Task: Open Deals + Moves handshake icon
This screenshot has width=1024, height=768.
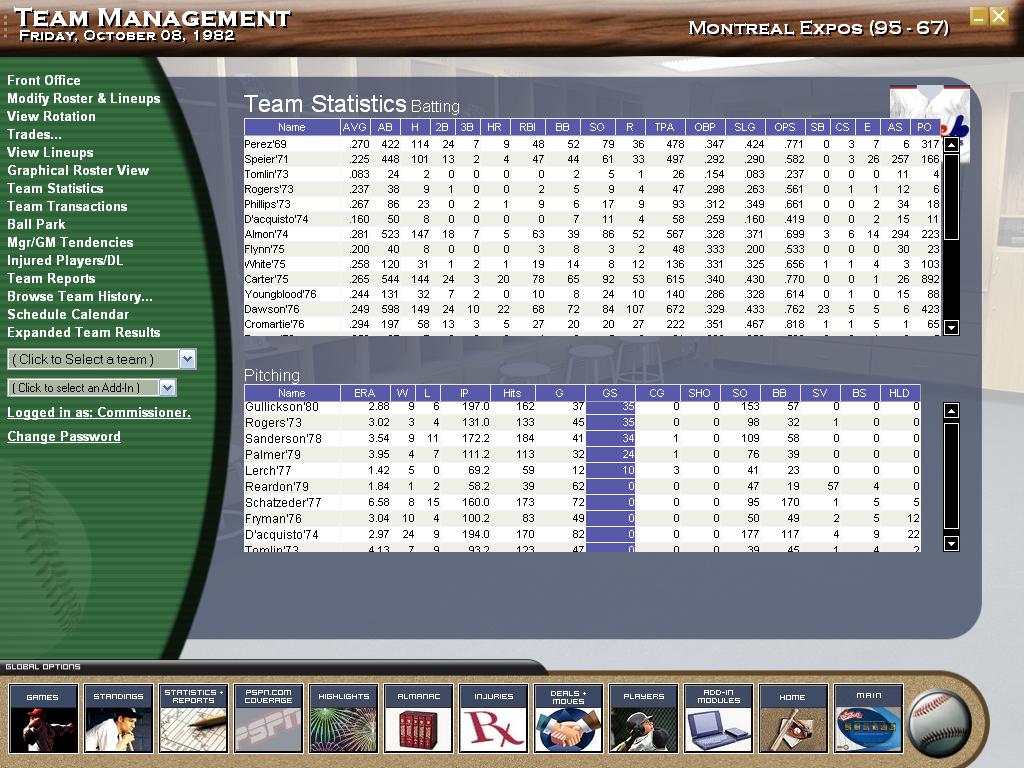Action: (568, 718)
